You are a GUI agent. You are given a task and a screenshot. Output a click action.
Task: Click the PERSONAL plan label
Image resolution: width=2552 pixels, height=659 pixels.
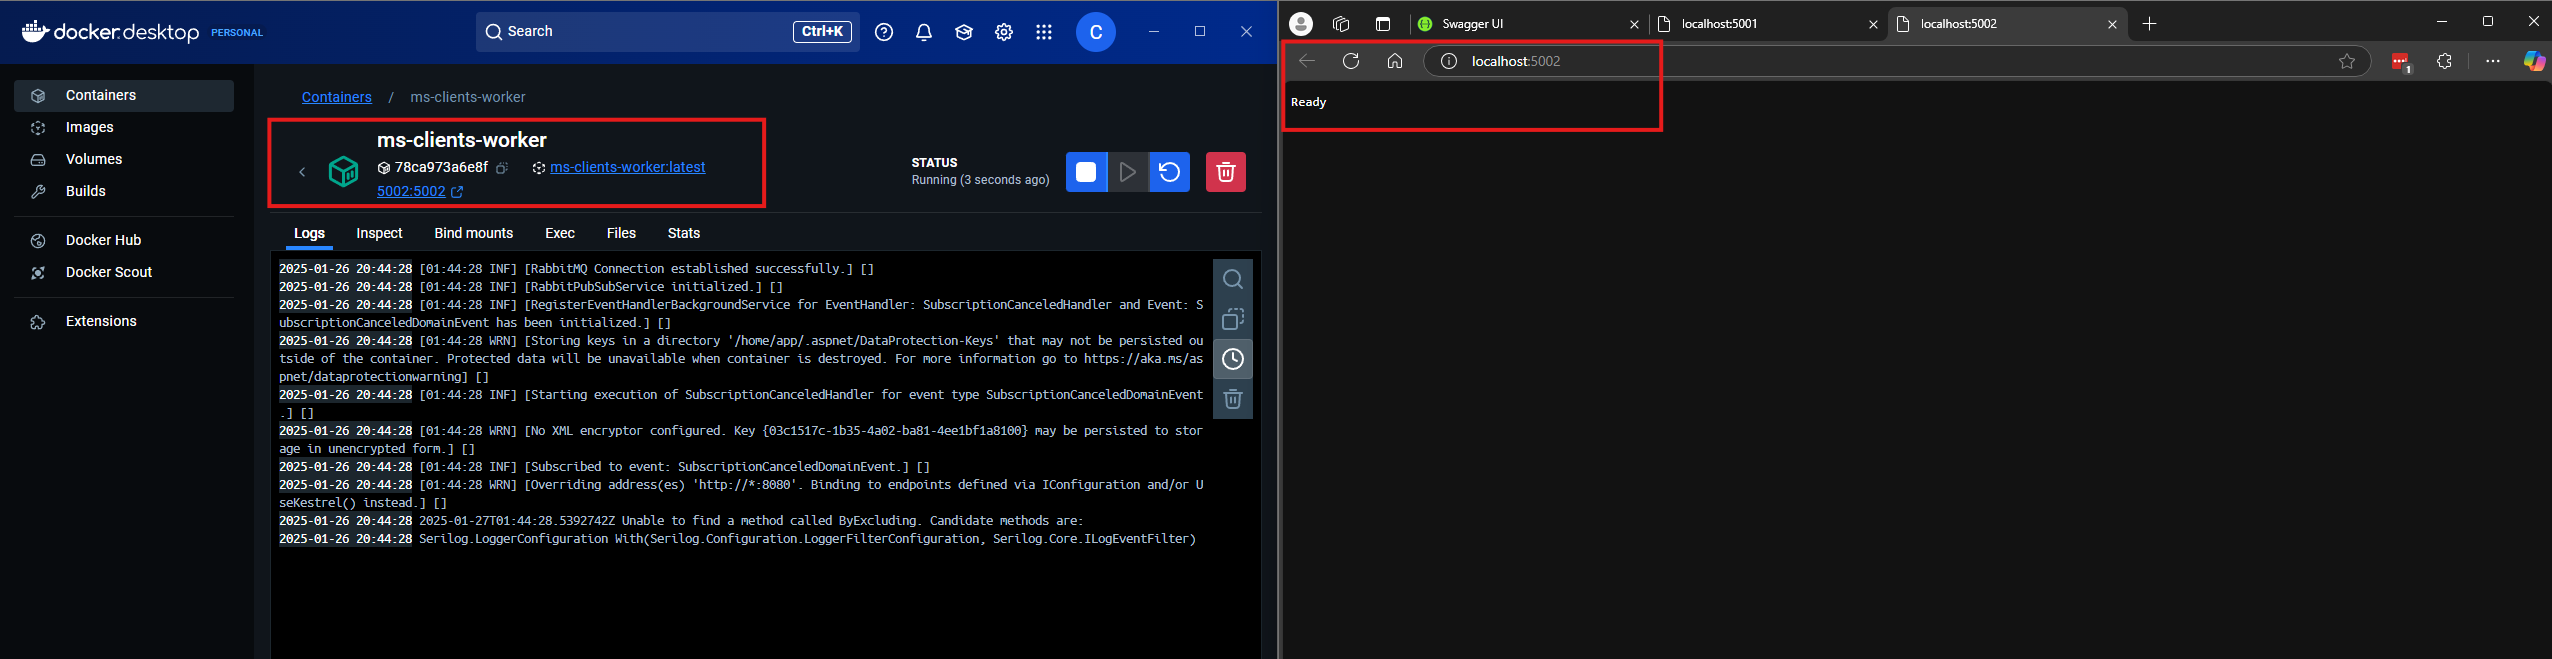tap(237, 32)
